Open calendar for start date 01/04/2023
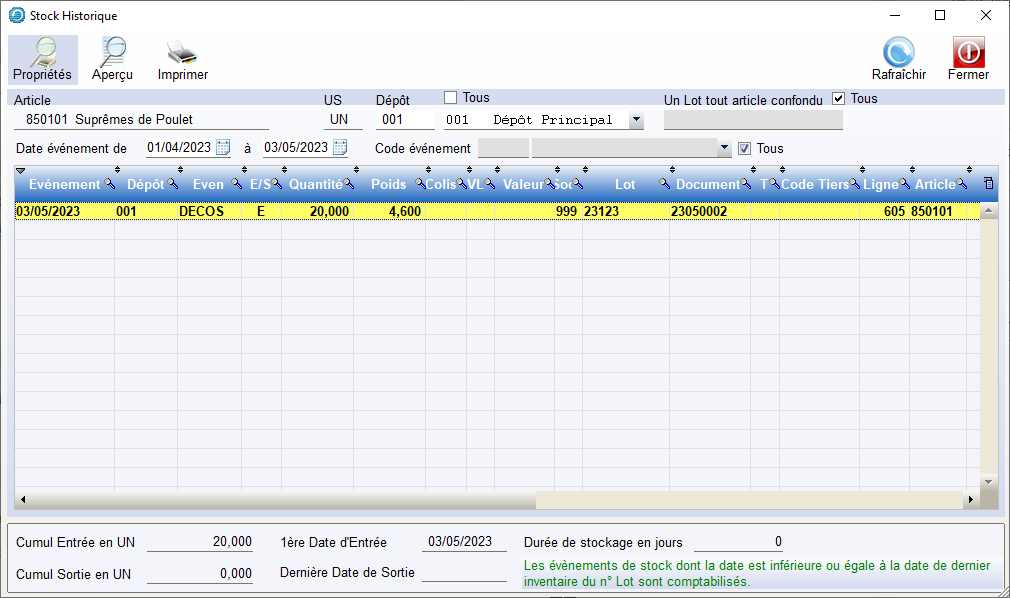Viewport: 1010px width, 598px height. (x=223, y=148)
